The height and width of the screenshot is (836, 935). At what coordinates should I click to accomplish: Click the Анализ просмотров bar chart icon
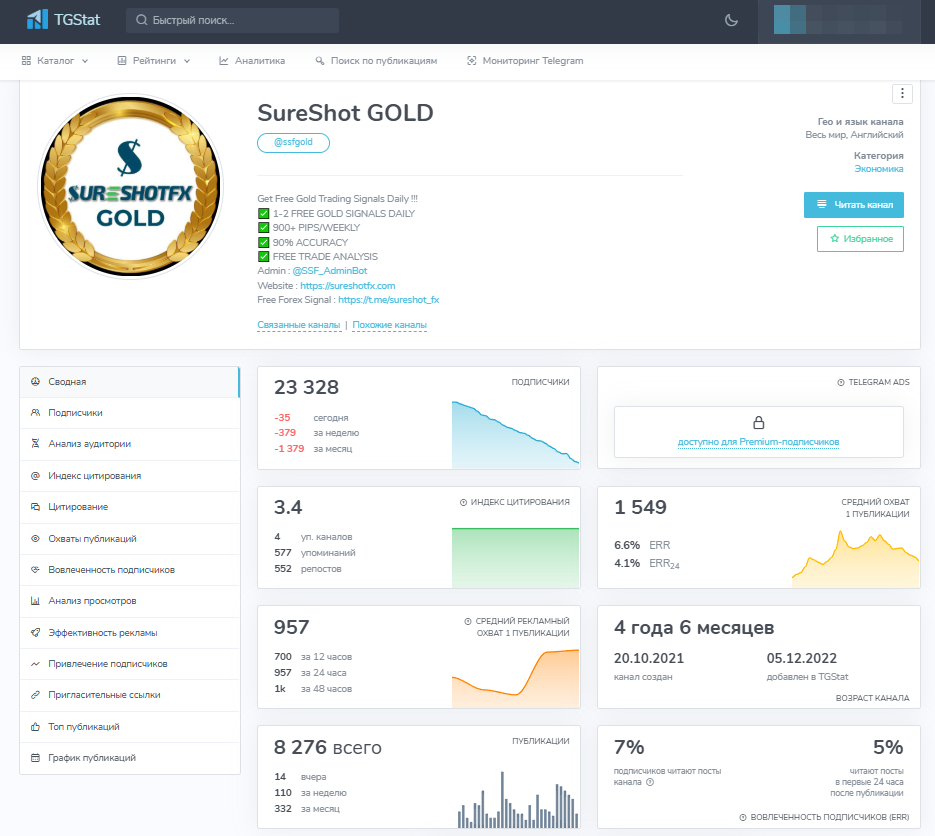[36, 601]
